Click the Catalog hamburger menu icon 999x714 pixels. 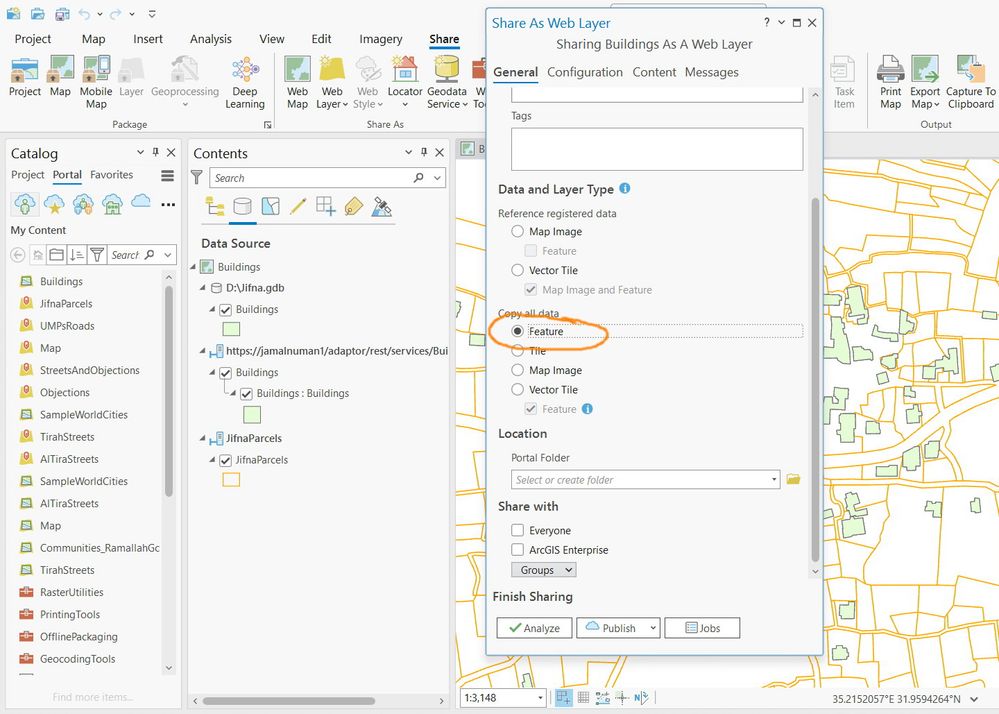(x=168, y=176)
